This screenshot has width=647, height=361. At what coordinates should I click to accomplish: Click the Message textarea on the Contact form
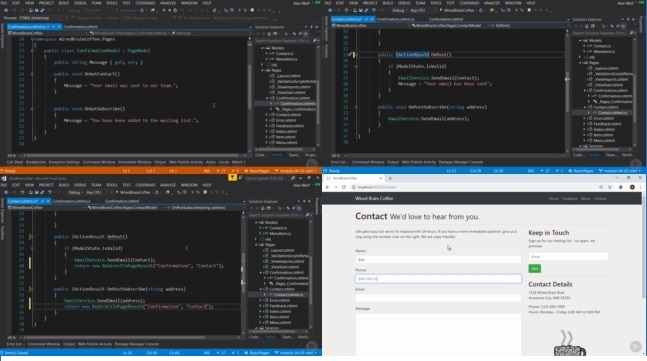[x=438, y=334]
